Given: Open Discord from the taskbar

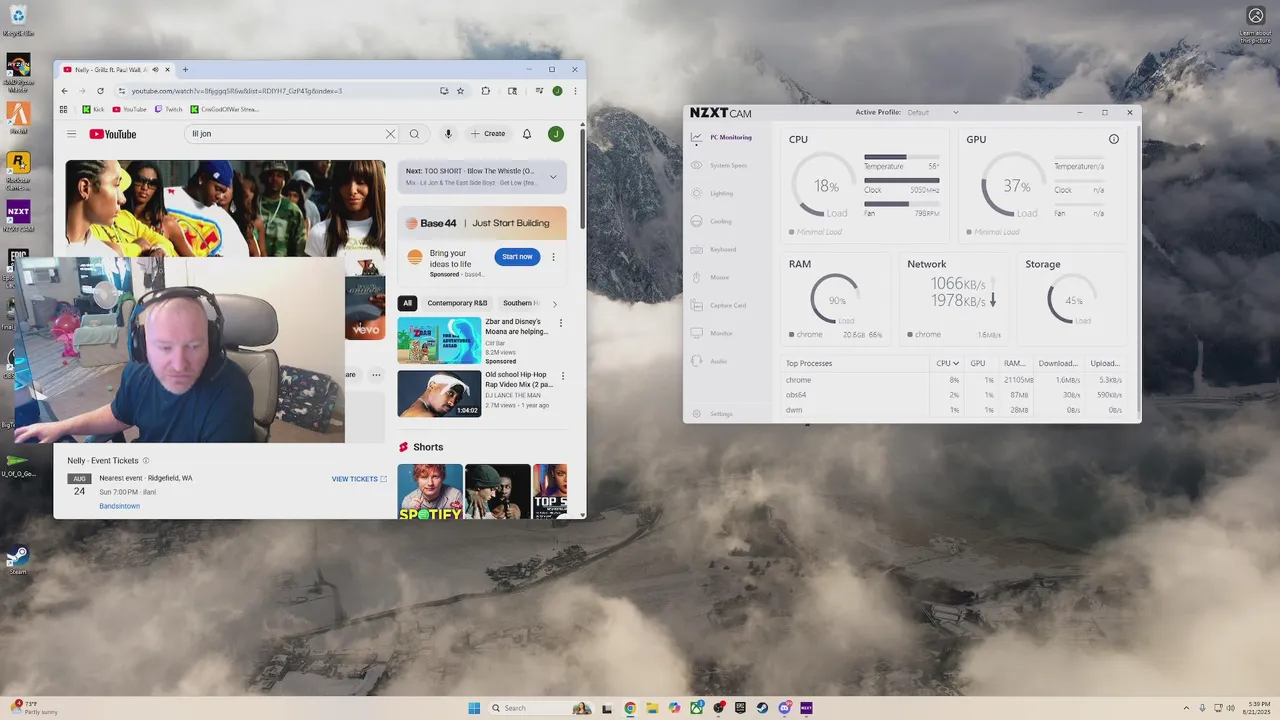Looking at the screenshot, I should click(785, 708).
